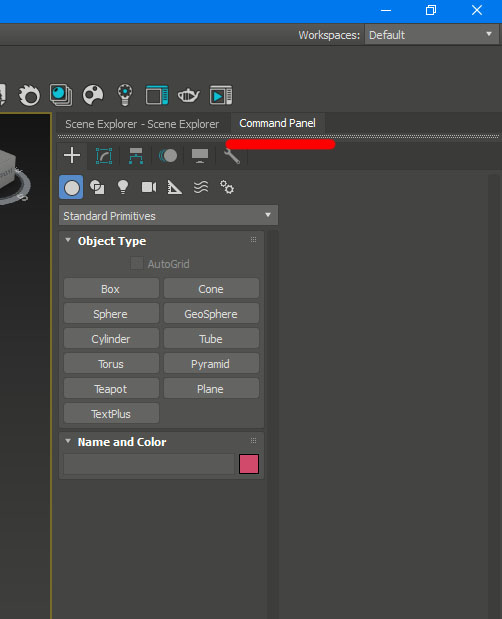Click the Teapot primitive button
This screenshot has height=619, width=502.
pos(111,389)
